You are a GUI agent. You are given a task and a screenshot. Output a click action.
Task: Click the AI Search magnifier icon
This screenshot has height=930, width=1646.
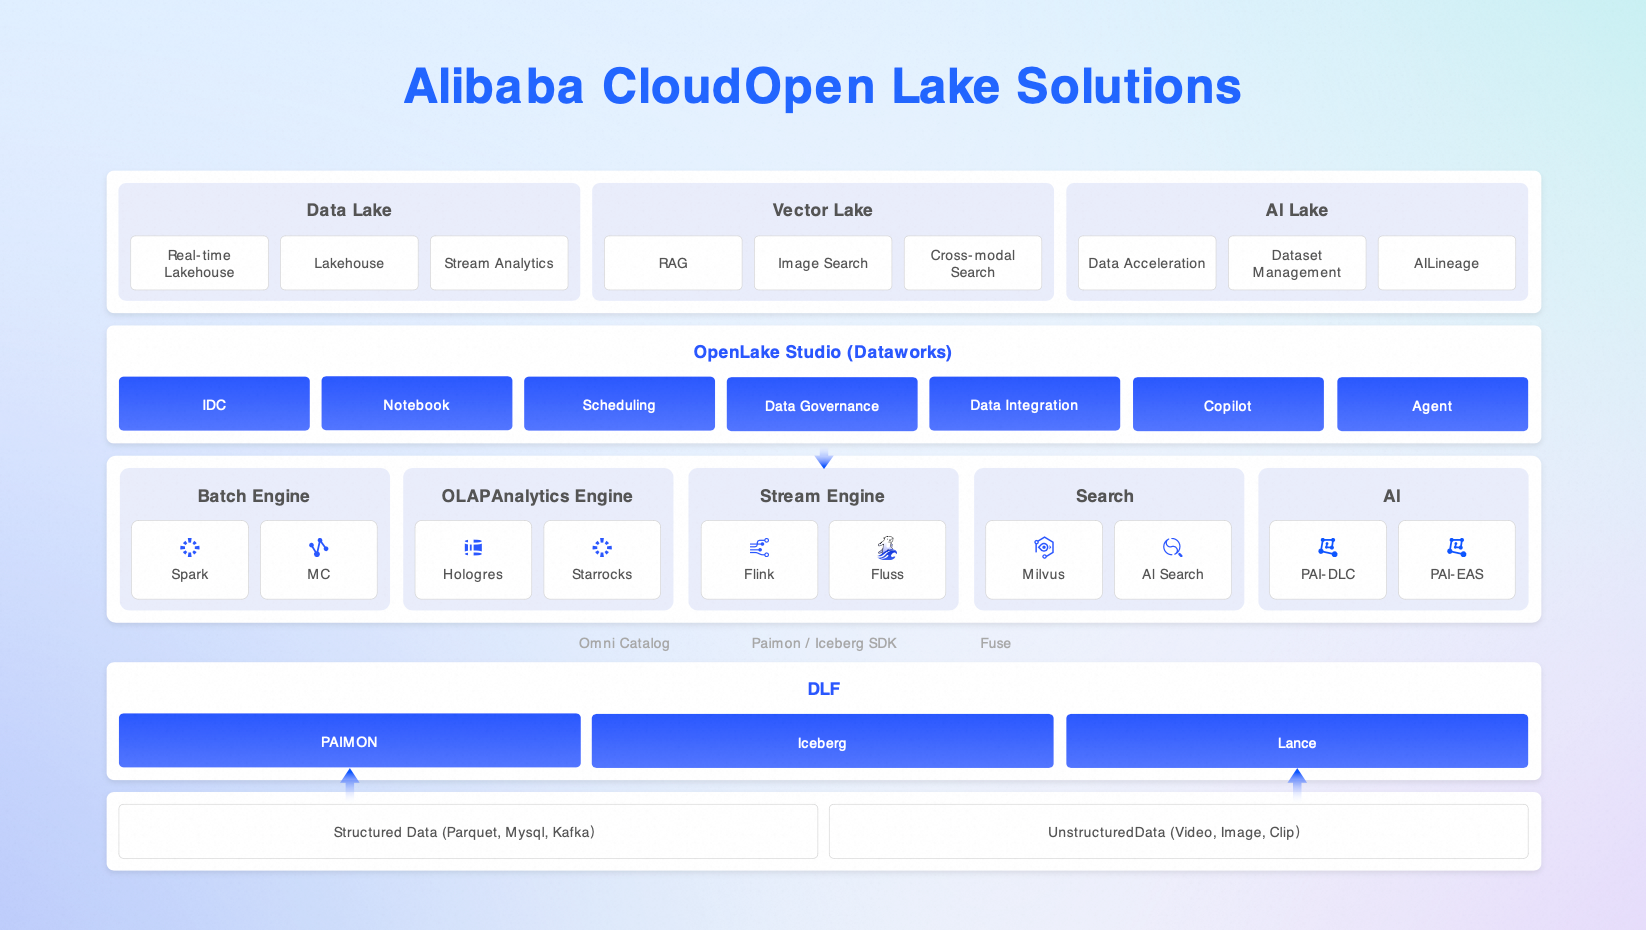[1173, 547]
